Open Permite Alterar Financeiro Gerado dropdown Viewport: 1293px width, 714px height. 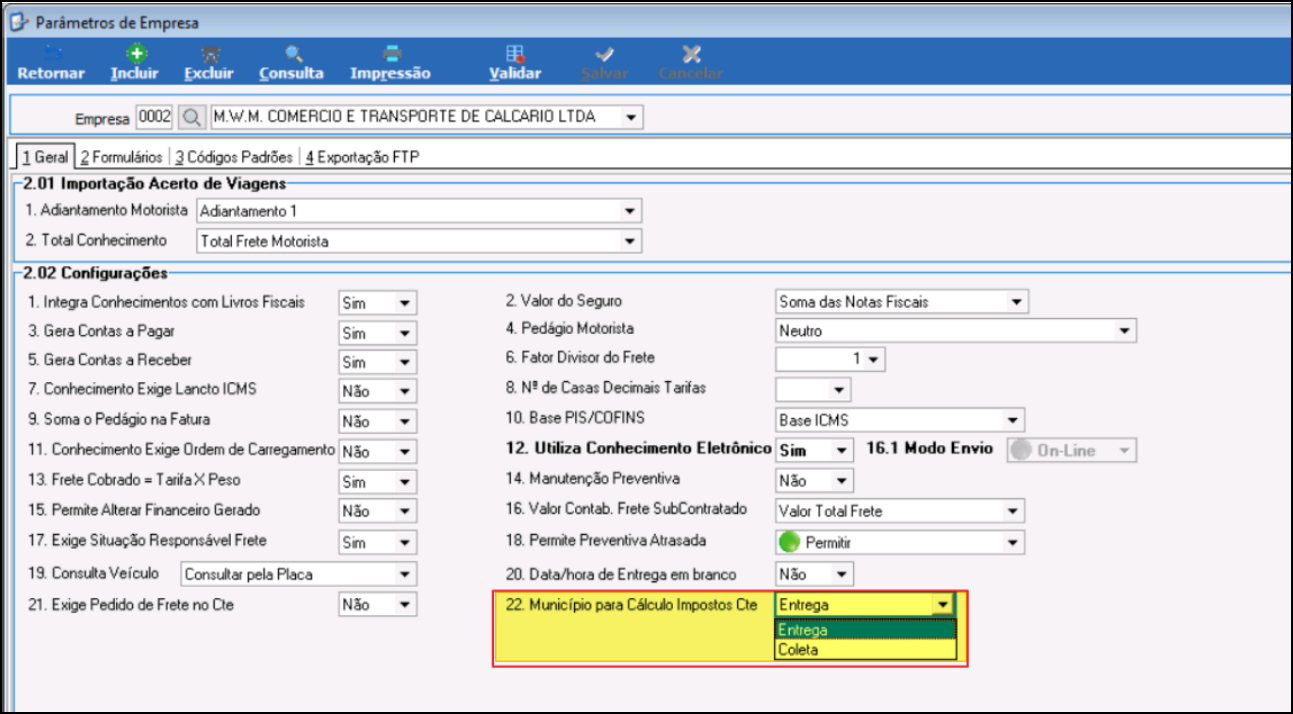[x=405, y=512]
